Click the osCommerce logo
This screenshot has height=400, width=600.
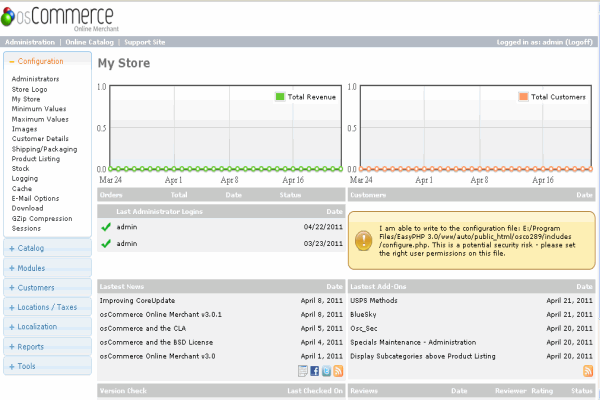tap(60, 18)
